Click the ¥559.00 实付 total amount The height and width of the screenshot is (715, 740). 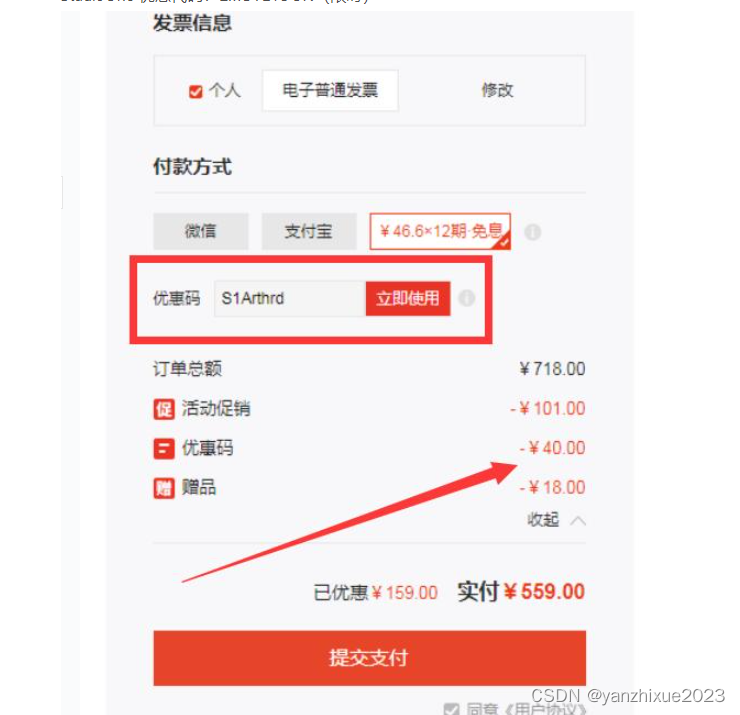[x=544, y=592]
